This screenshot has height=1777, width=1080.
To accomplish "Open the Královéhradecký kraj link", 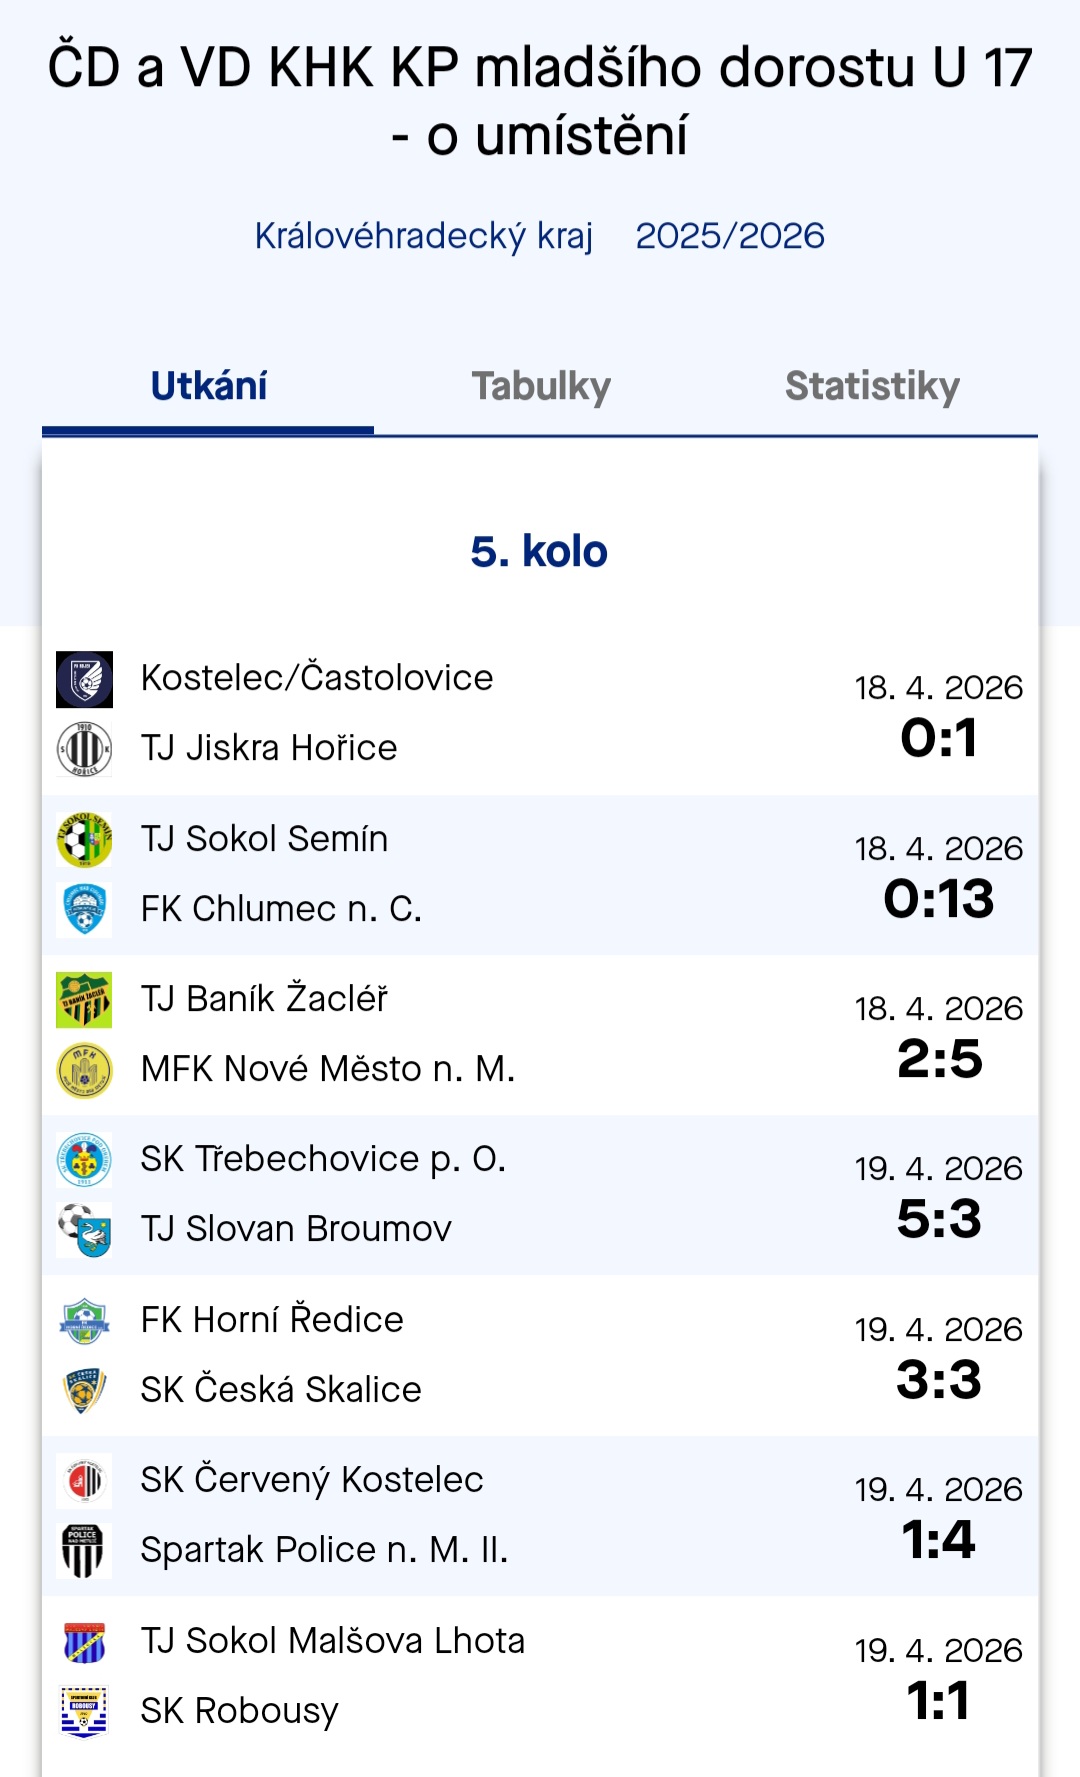I will [x=424, y=236].
